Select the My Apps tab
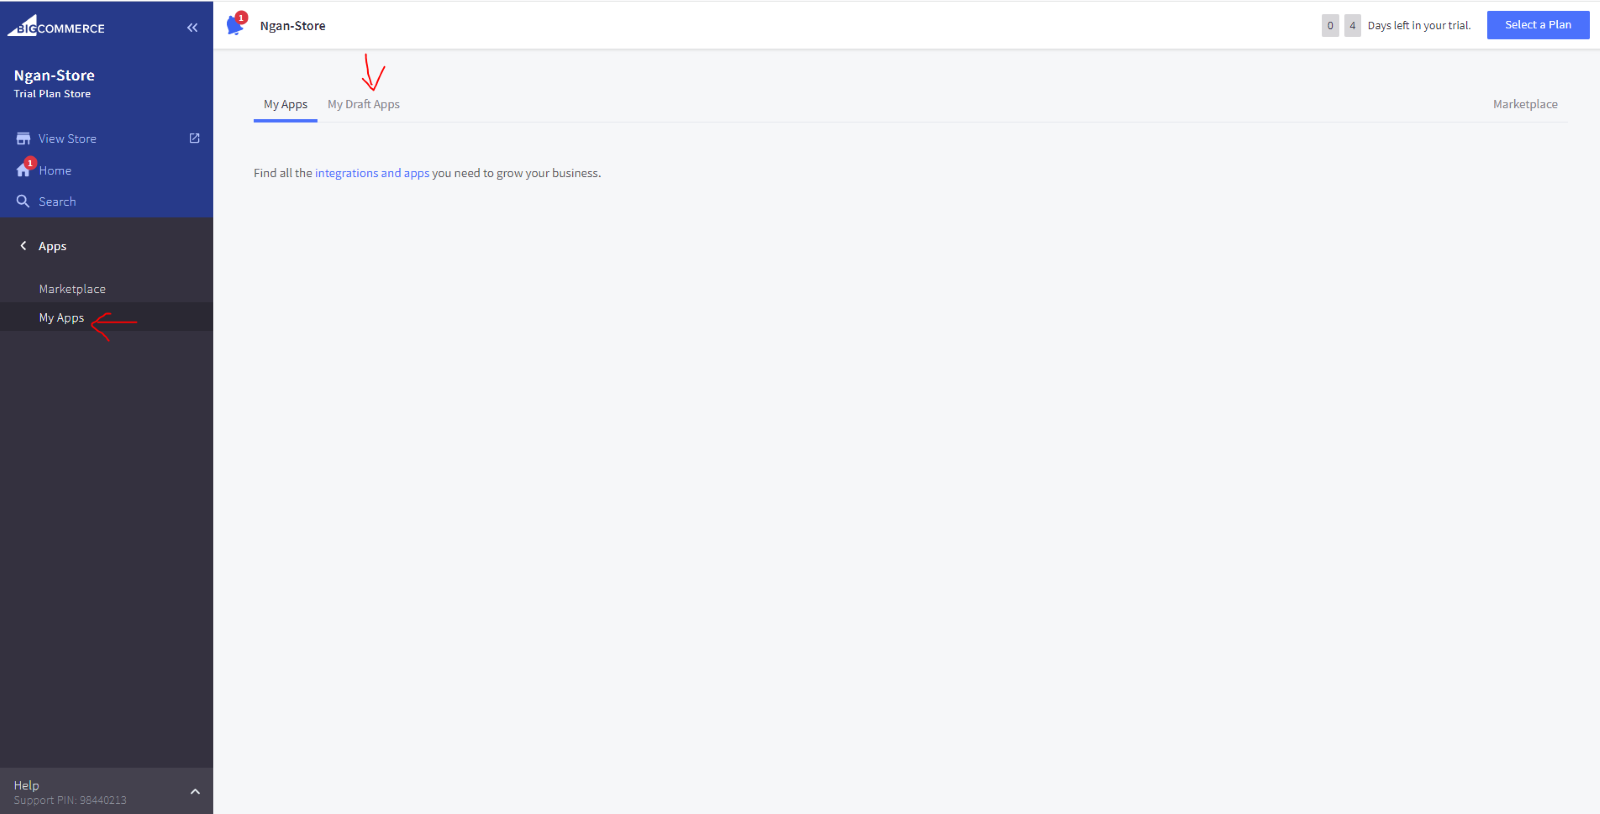 [x=285, y=104]
